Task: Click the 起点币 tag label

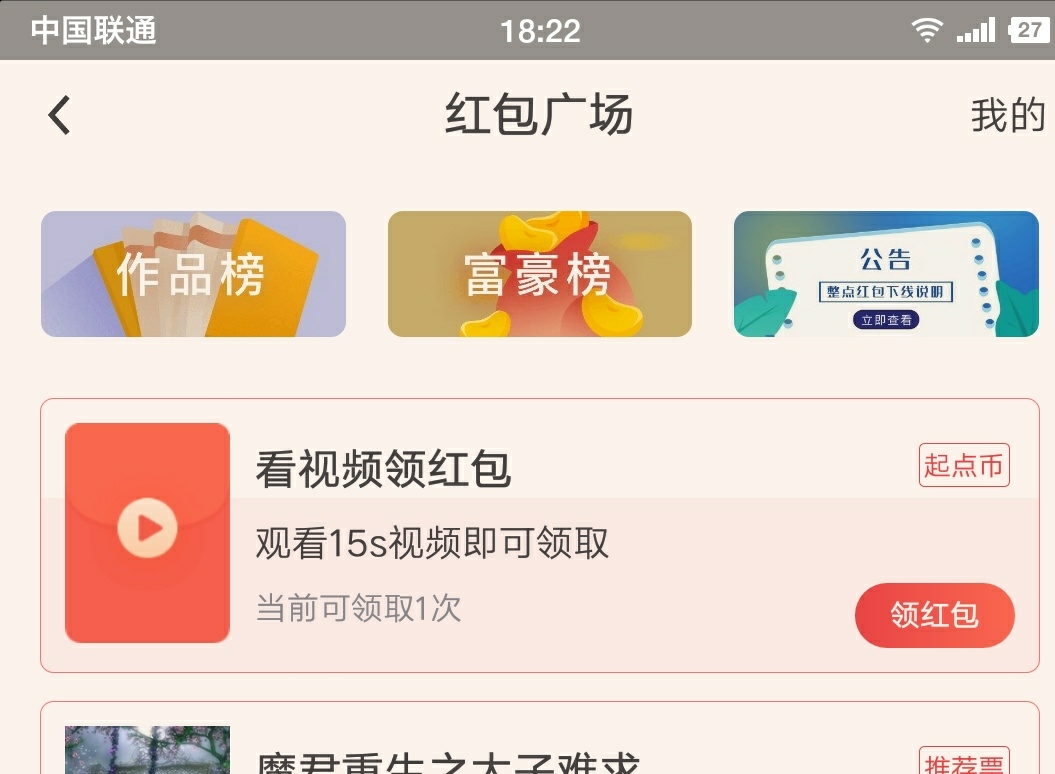Action: [x=964, y=465]
